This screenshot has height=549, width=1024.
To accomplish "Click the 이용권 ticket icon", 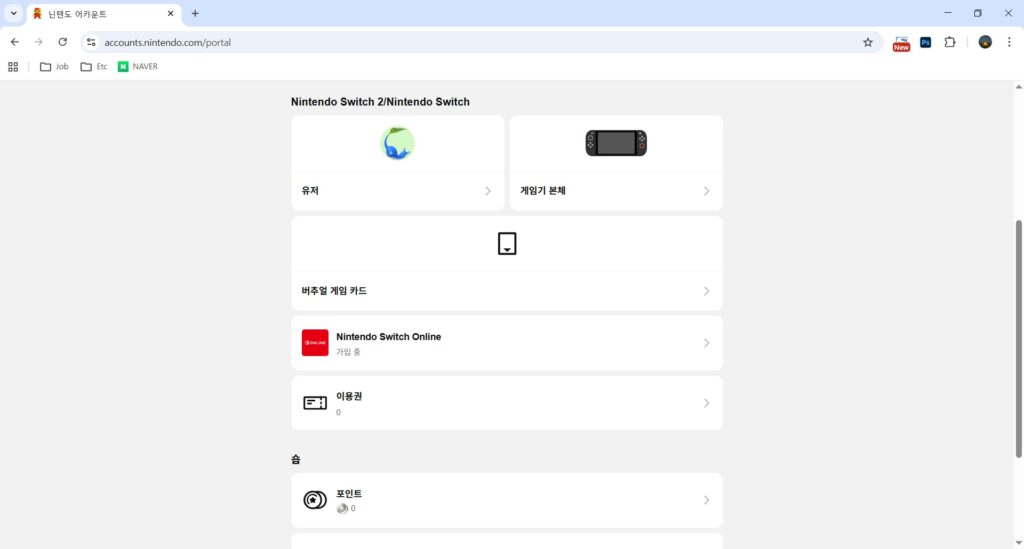I will tap(315, 403).
